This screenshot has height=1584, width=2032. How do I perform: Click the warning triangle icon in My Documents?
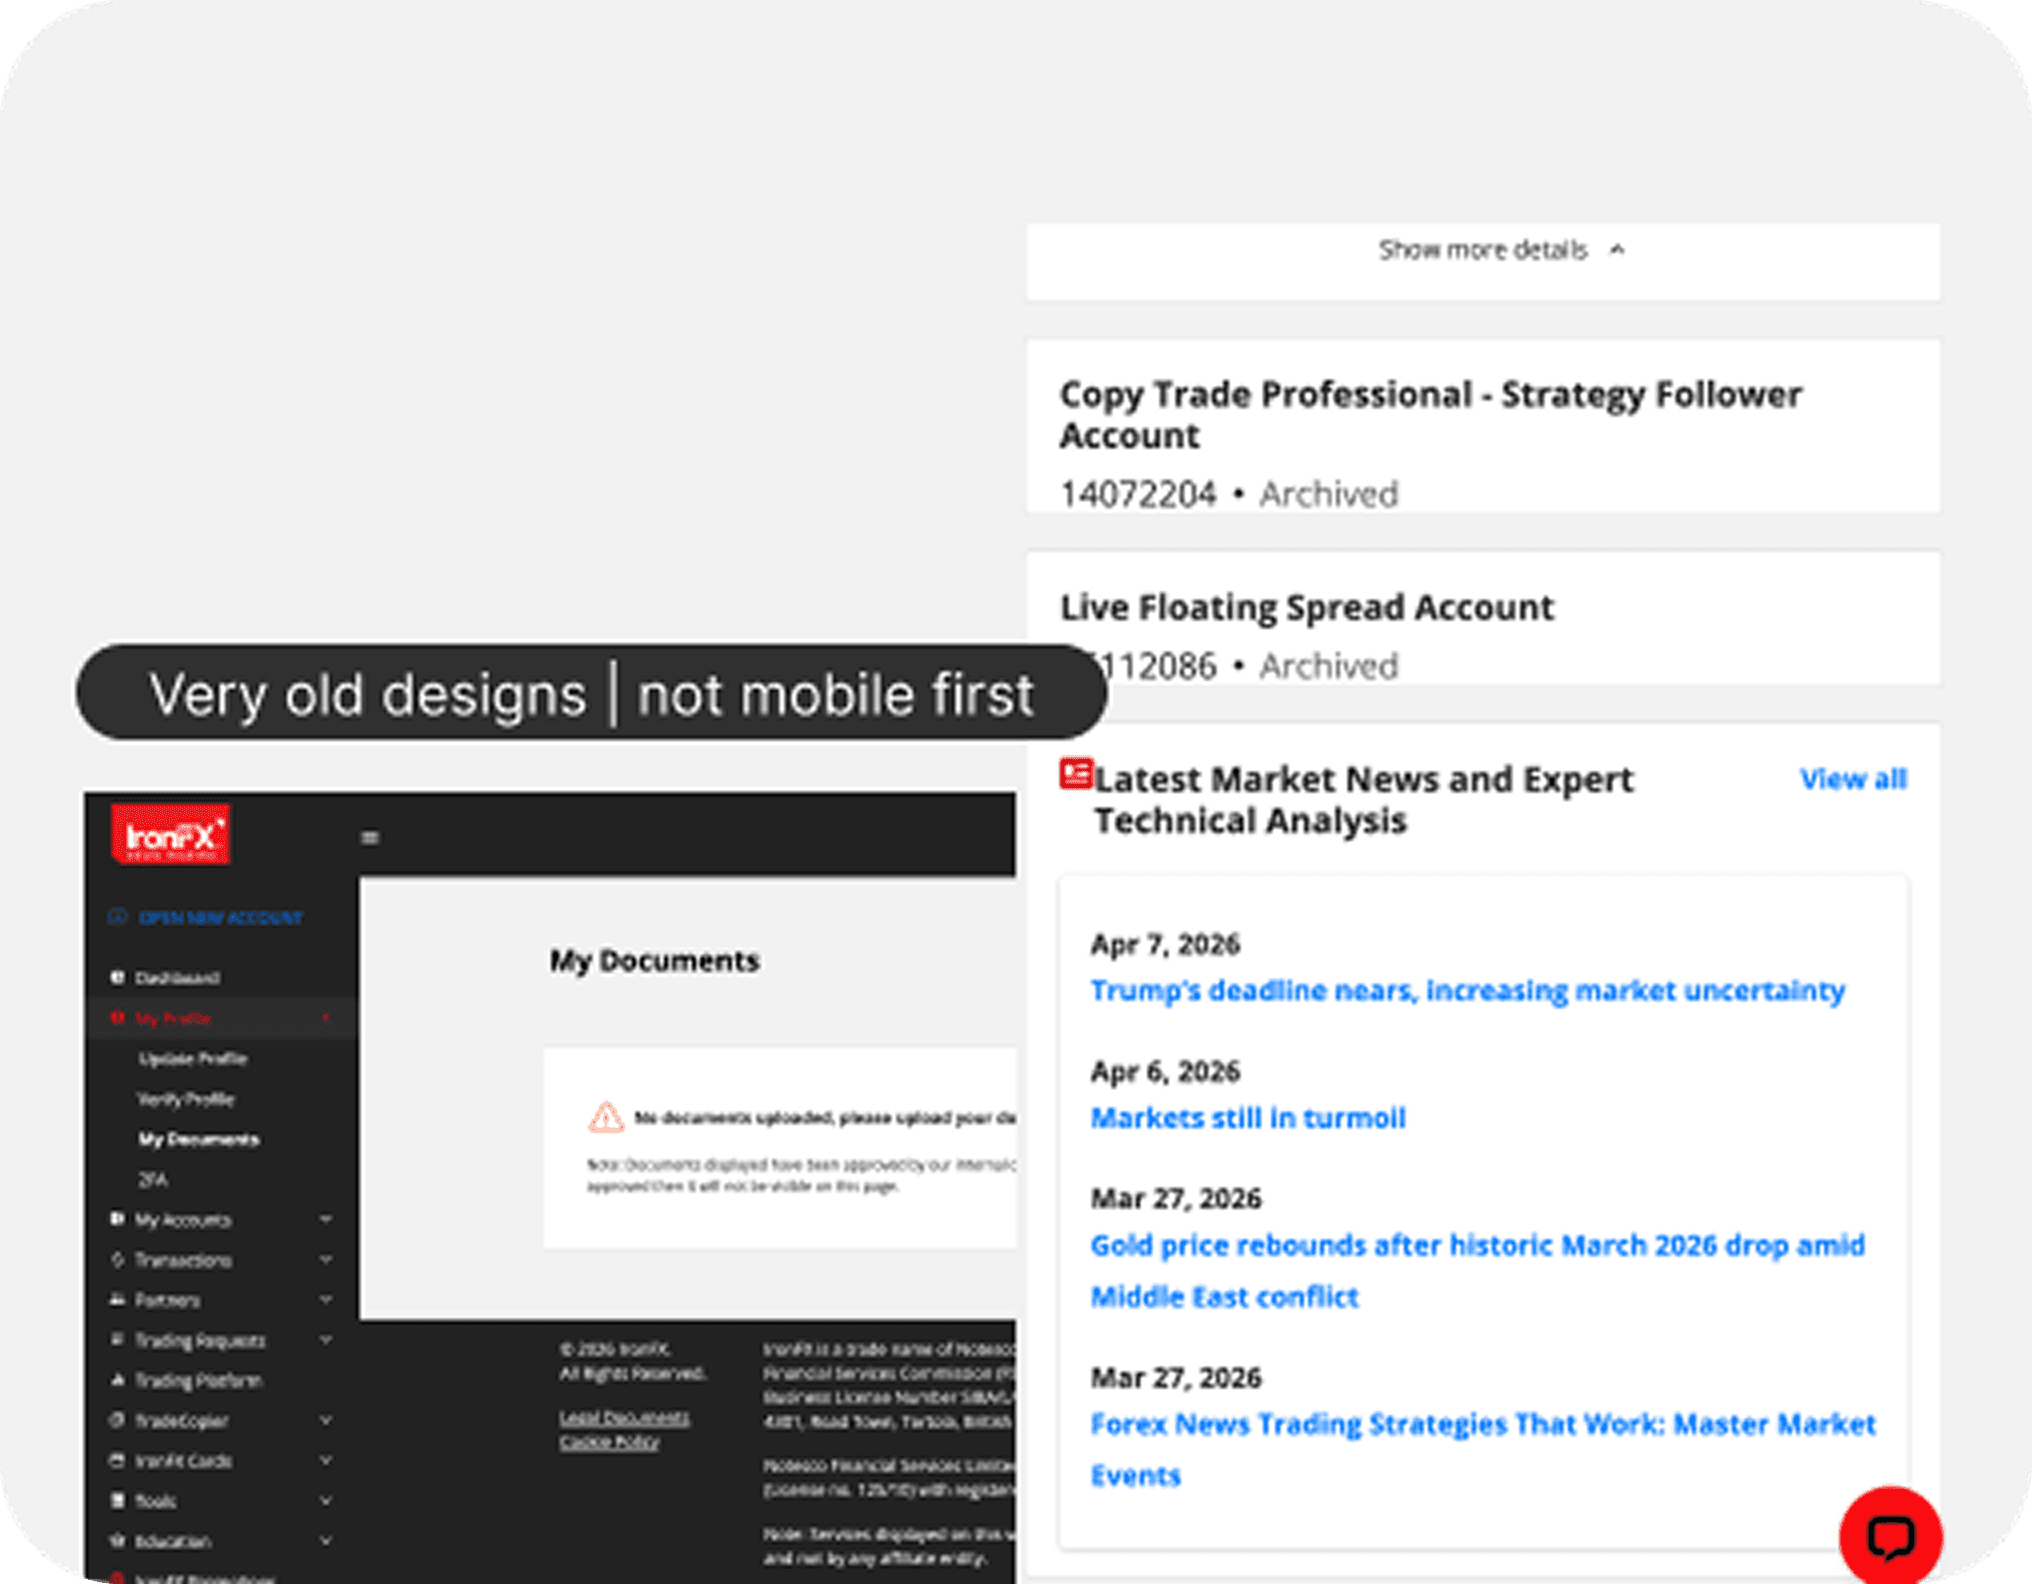coord(605,1117)
